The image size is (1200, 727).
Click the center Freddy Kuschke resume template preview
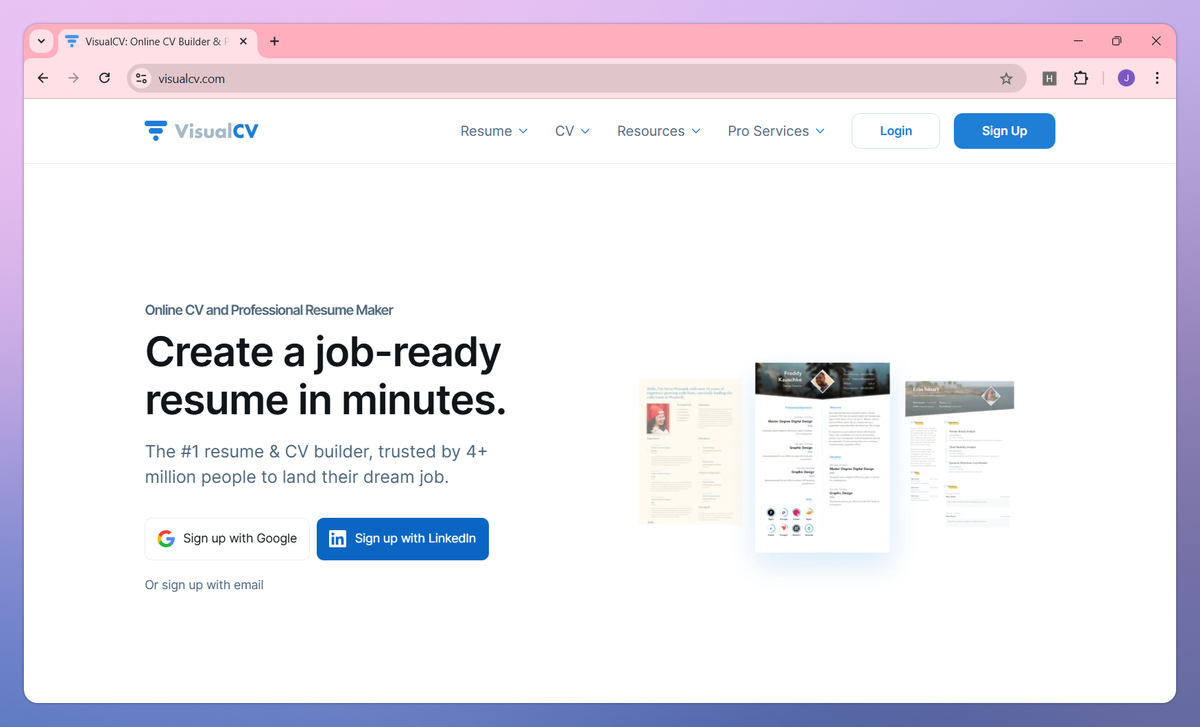822,457
